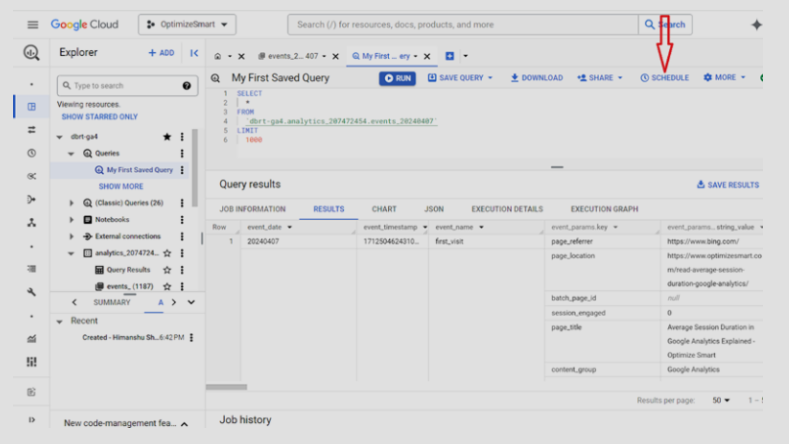Viewport: 789px width, 444px height.
Task: Switch to the JSON tab
Action: click(x=434, y=209)
